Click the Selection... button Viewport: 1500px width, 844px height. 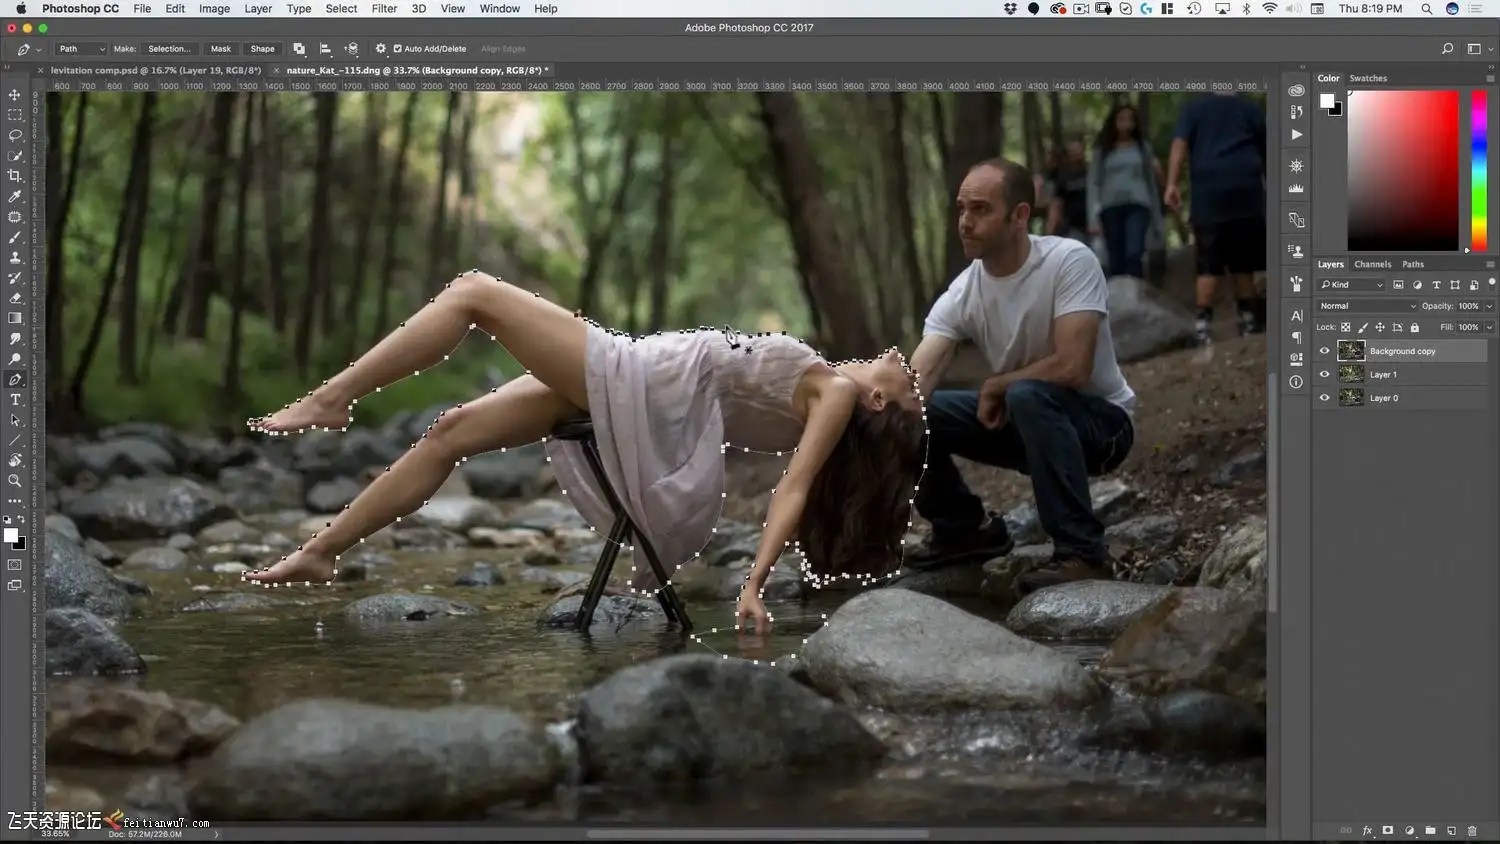point(169,49)
